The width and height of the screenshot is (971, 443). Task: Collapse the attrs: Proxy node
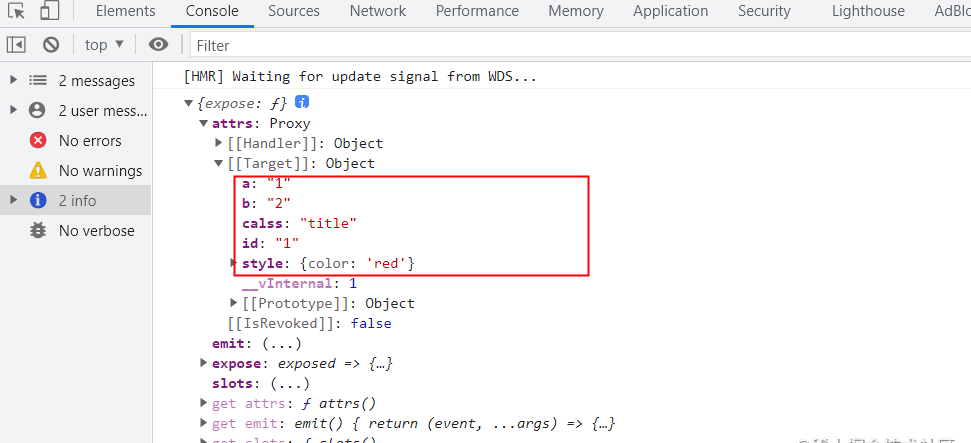[204, 123]
